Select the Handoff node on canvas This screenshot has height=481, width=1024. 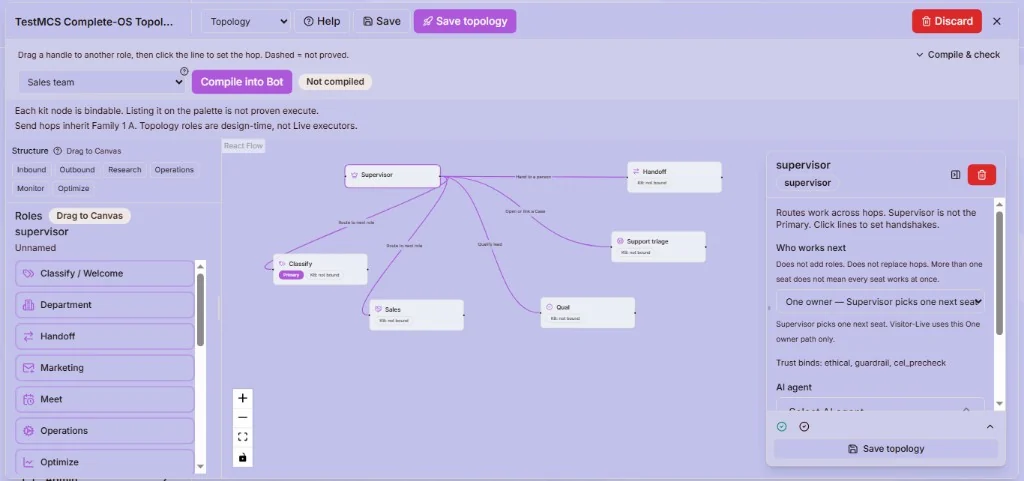675,177
